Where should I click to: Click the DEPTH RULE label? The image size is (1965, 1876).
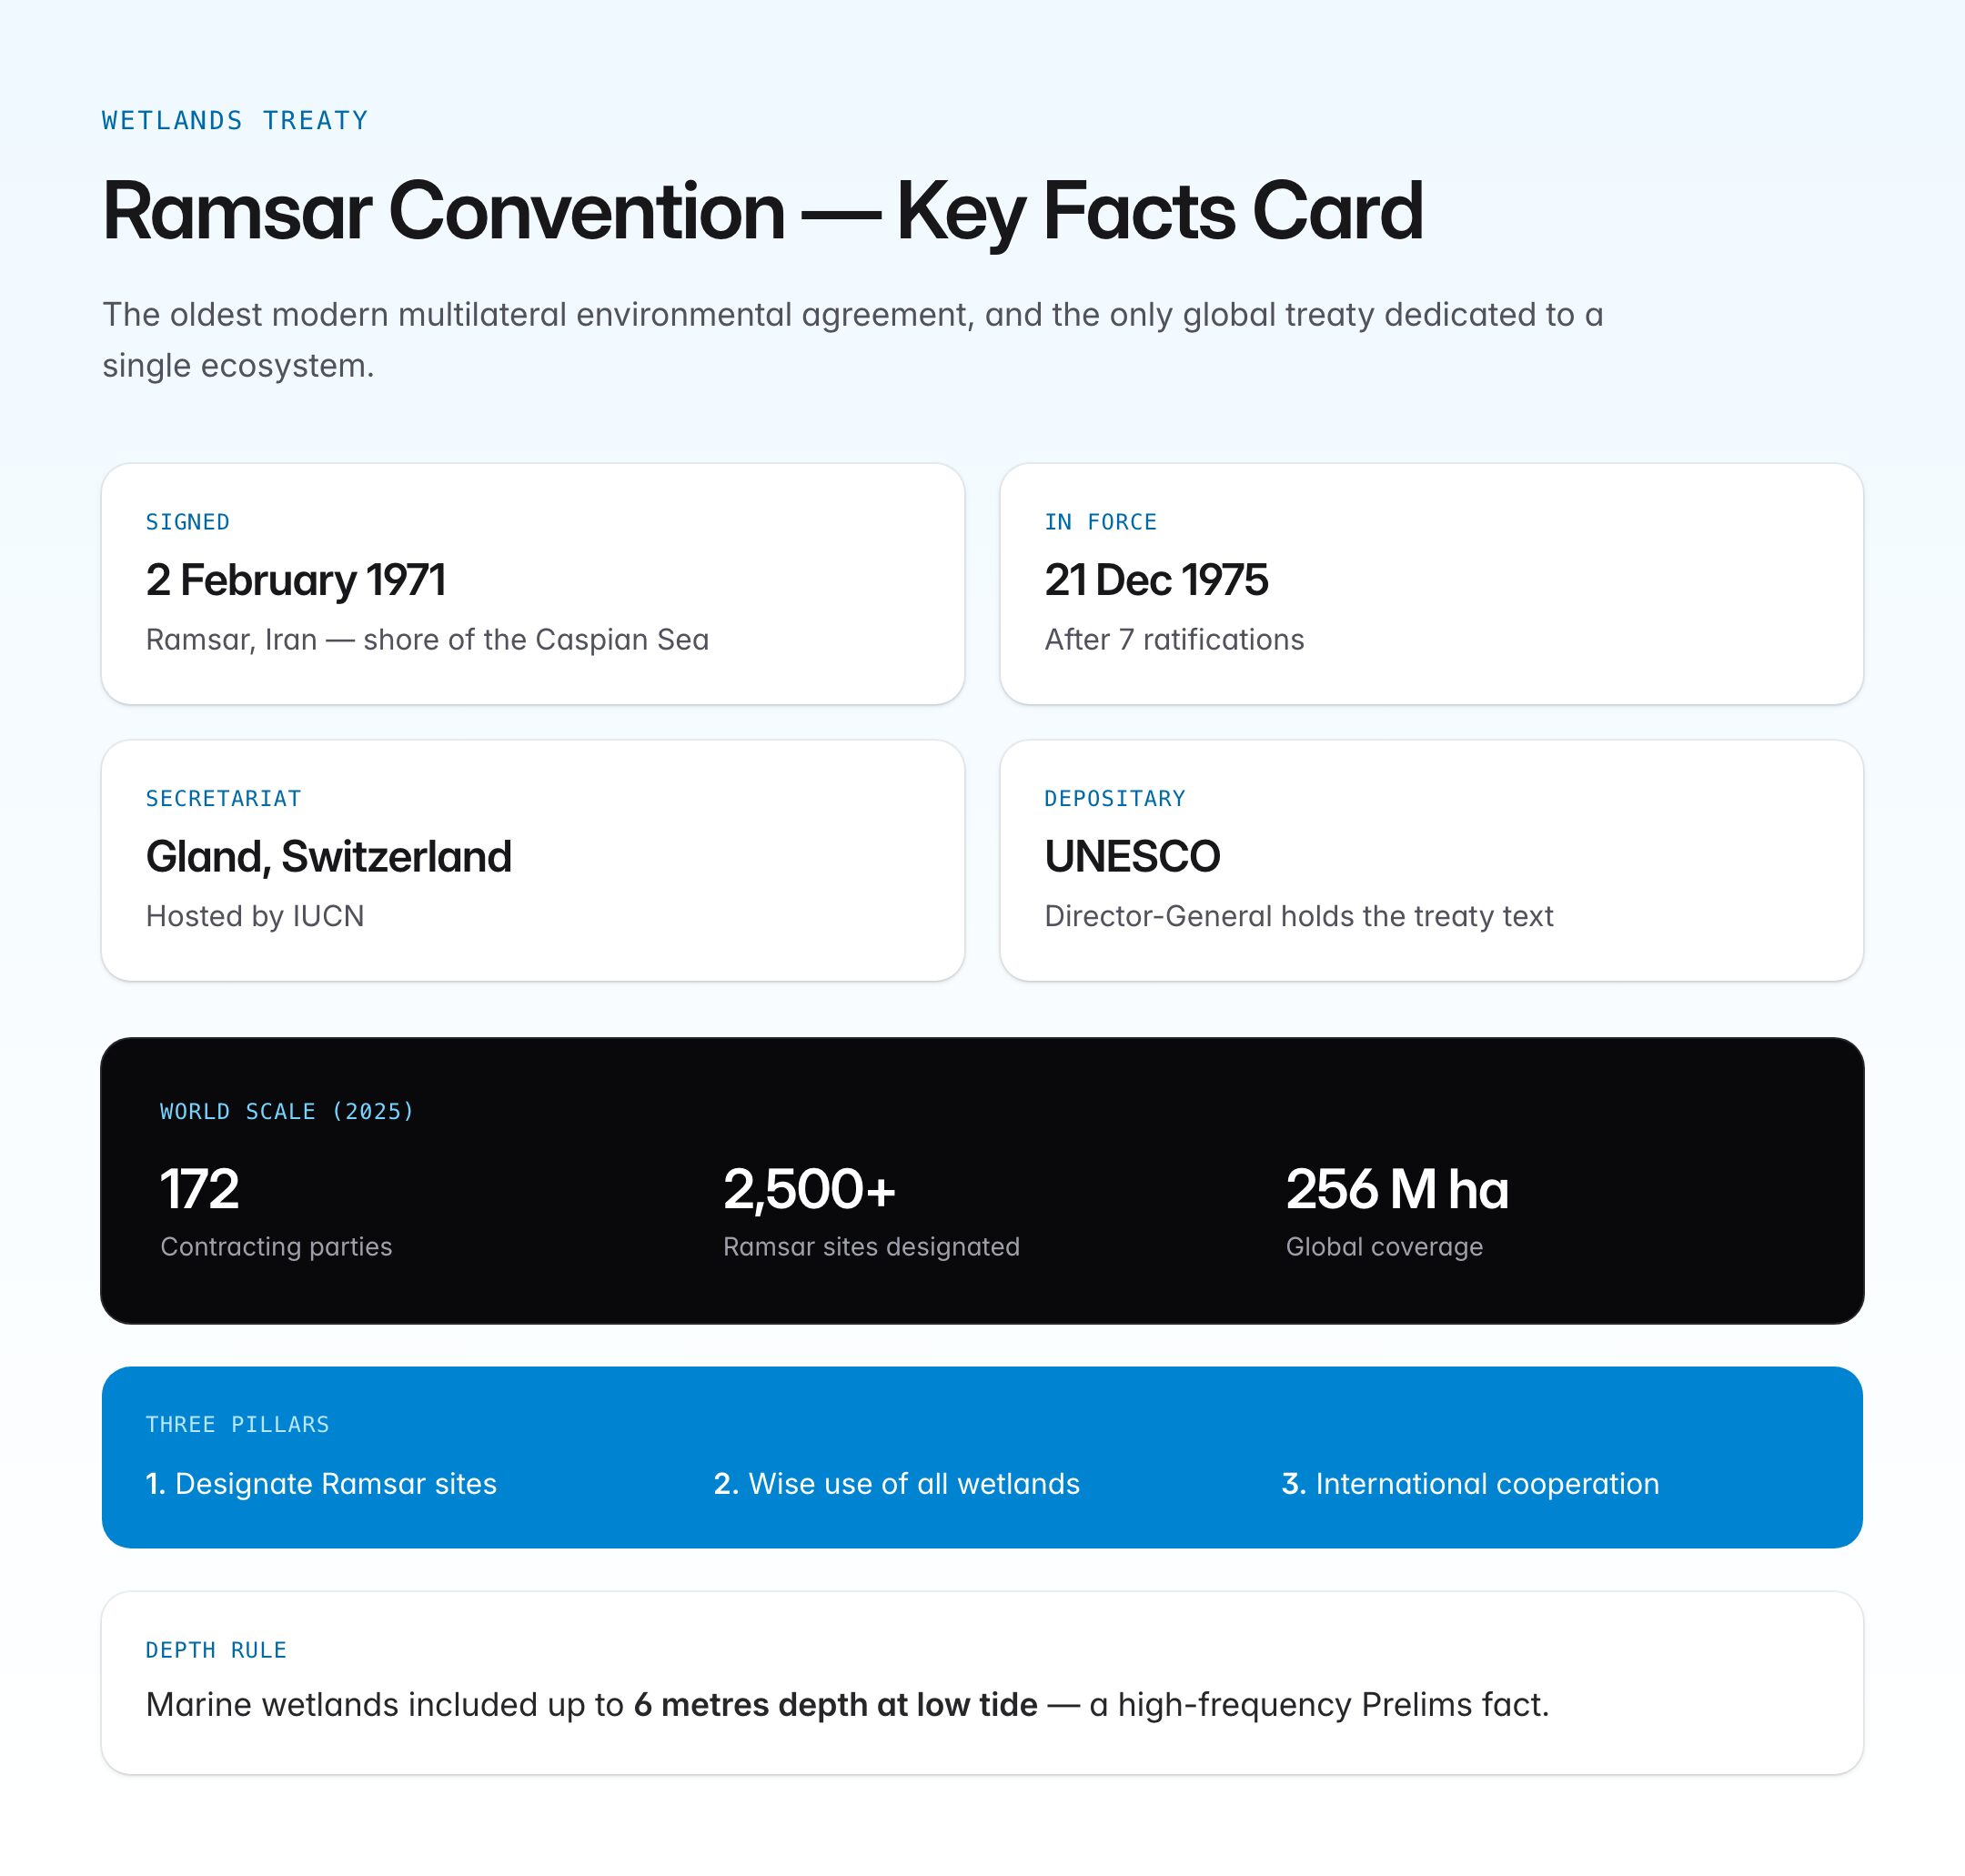[216, 1650]
